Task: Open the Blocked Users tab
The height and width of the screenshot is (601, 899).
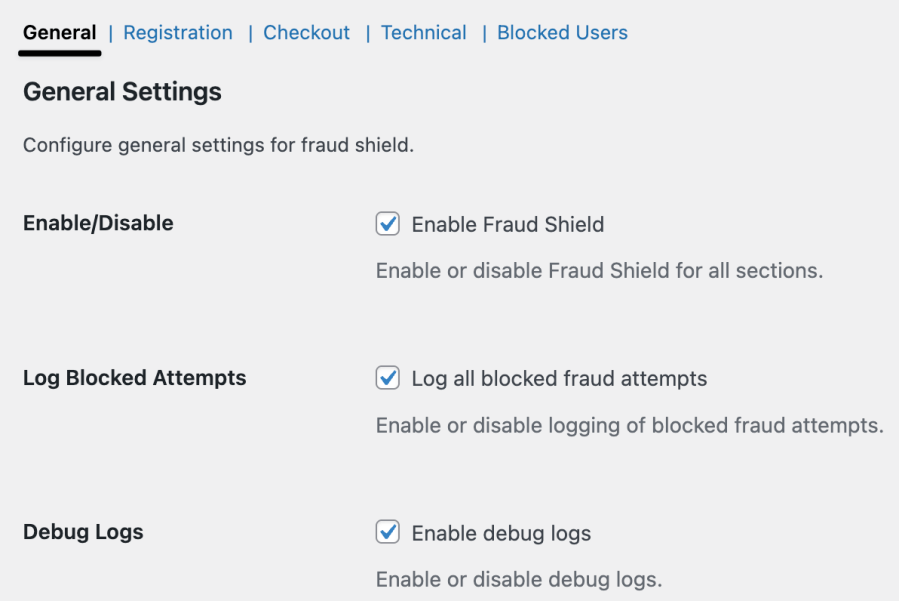Action: pos(562,33)
